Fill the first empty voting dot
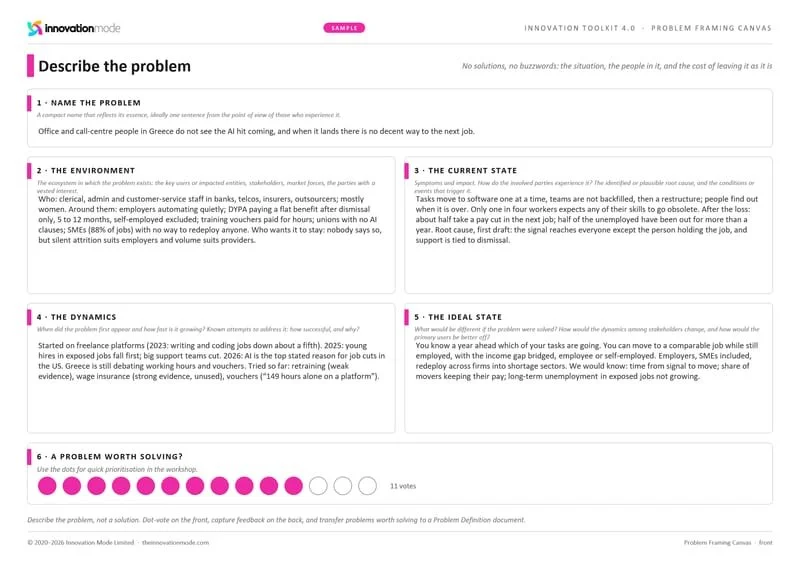This screenshot has height=566, width=800. point(318,486)
